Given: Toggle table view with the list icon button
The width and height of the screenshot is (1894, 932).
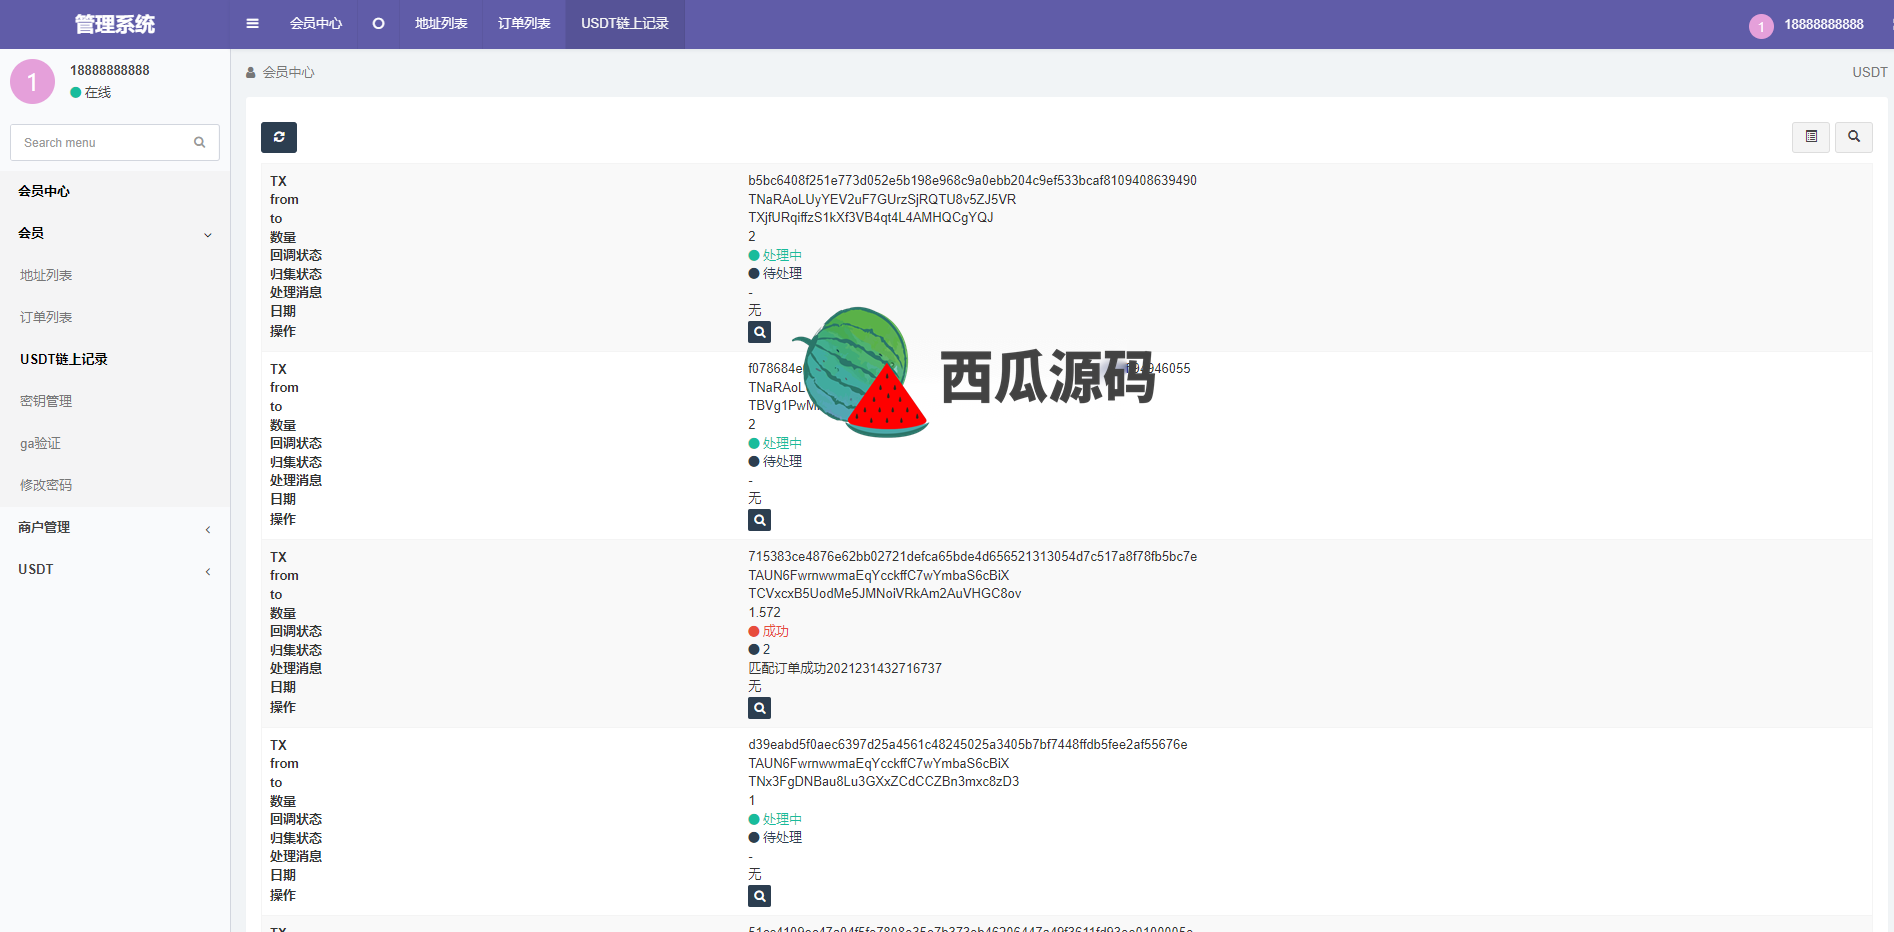Looking at the screenshot, I should [x=1811, y=137].
